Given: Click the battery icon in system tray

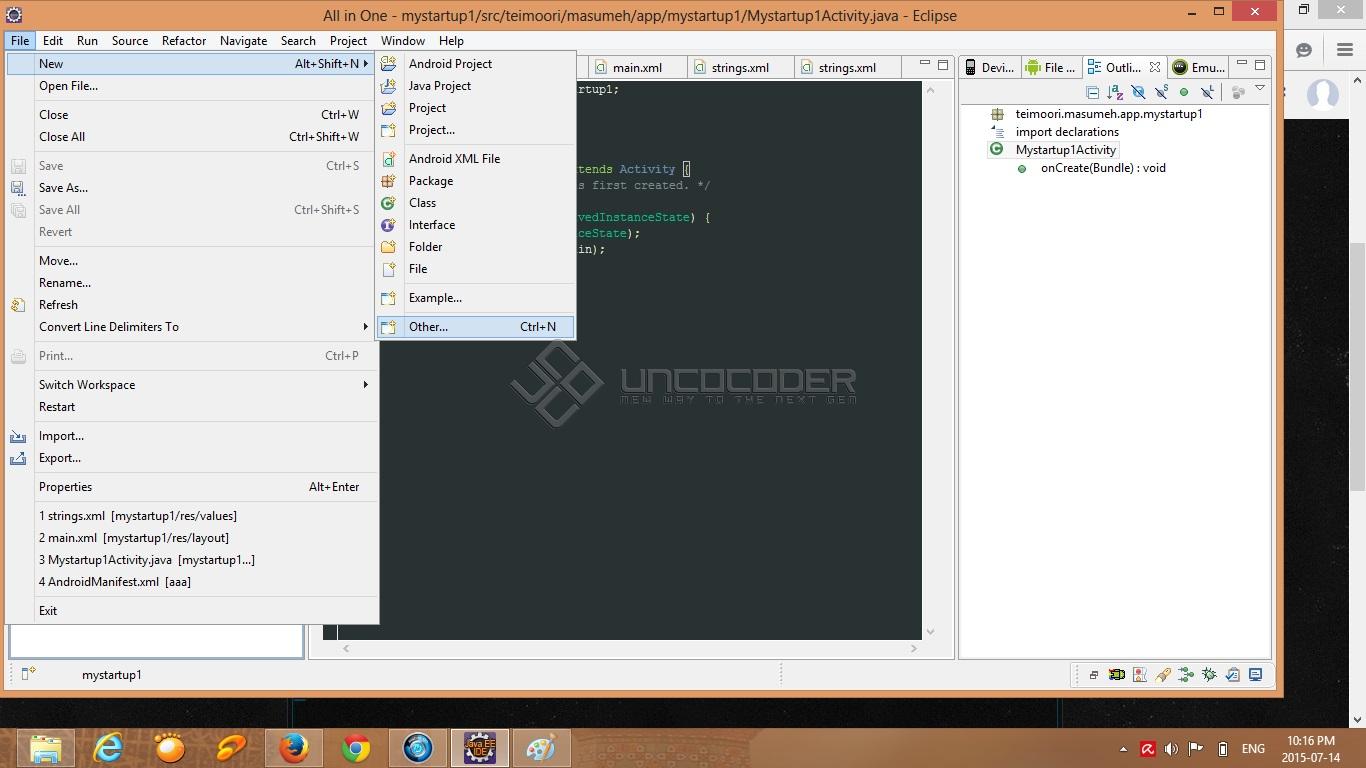Looking at the screenshot, I should coord(1222,748).
